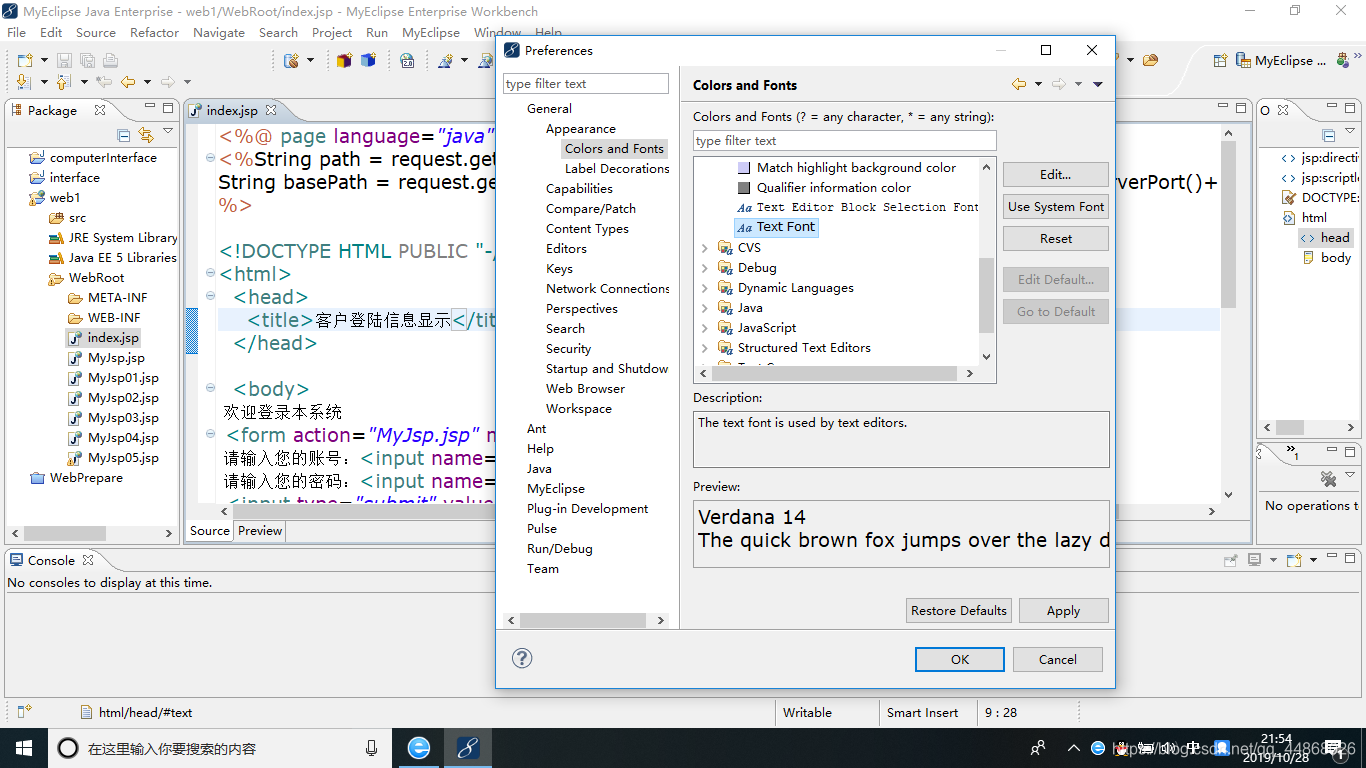Click Open Perspective icon in top-right toolbar
This screenshot has height=768, width=1366.
click(x=1220, y=60)
